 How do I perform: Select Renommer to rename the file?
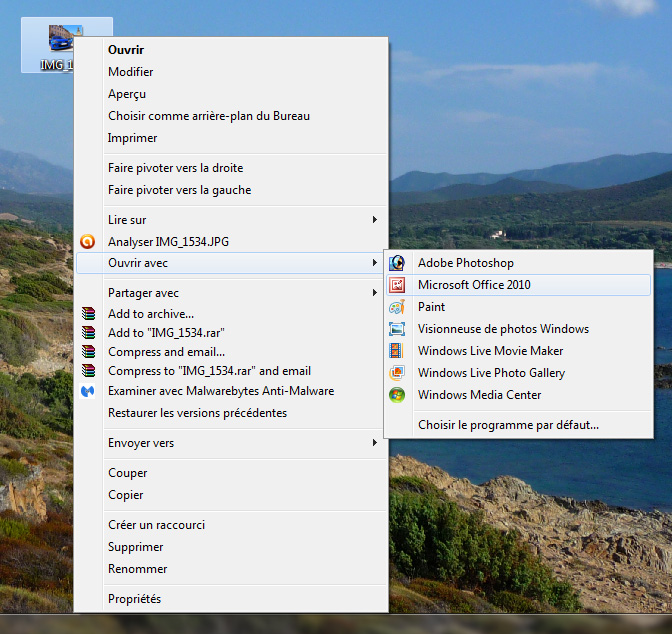pos(136,569)
